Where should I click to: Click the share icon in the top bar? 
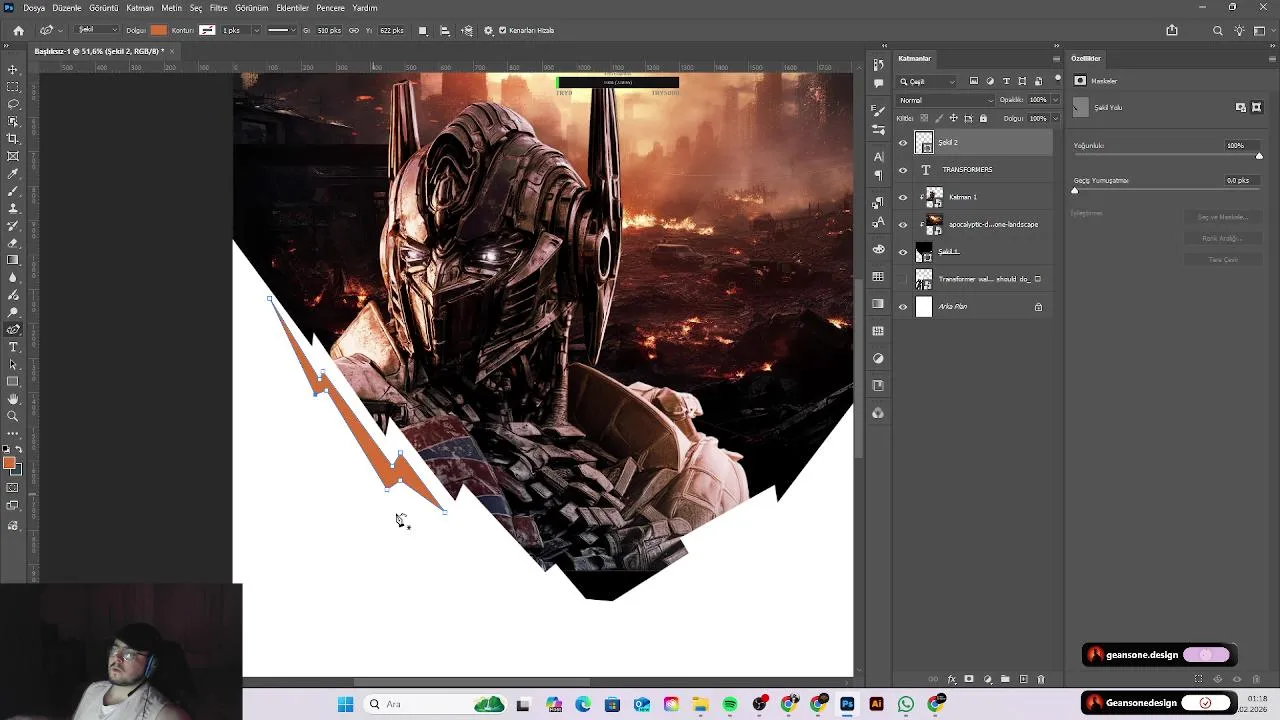coord(1172,31)
